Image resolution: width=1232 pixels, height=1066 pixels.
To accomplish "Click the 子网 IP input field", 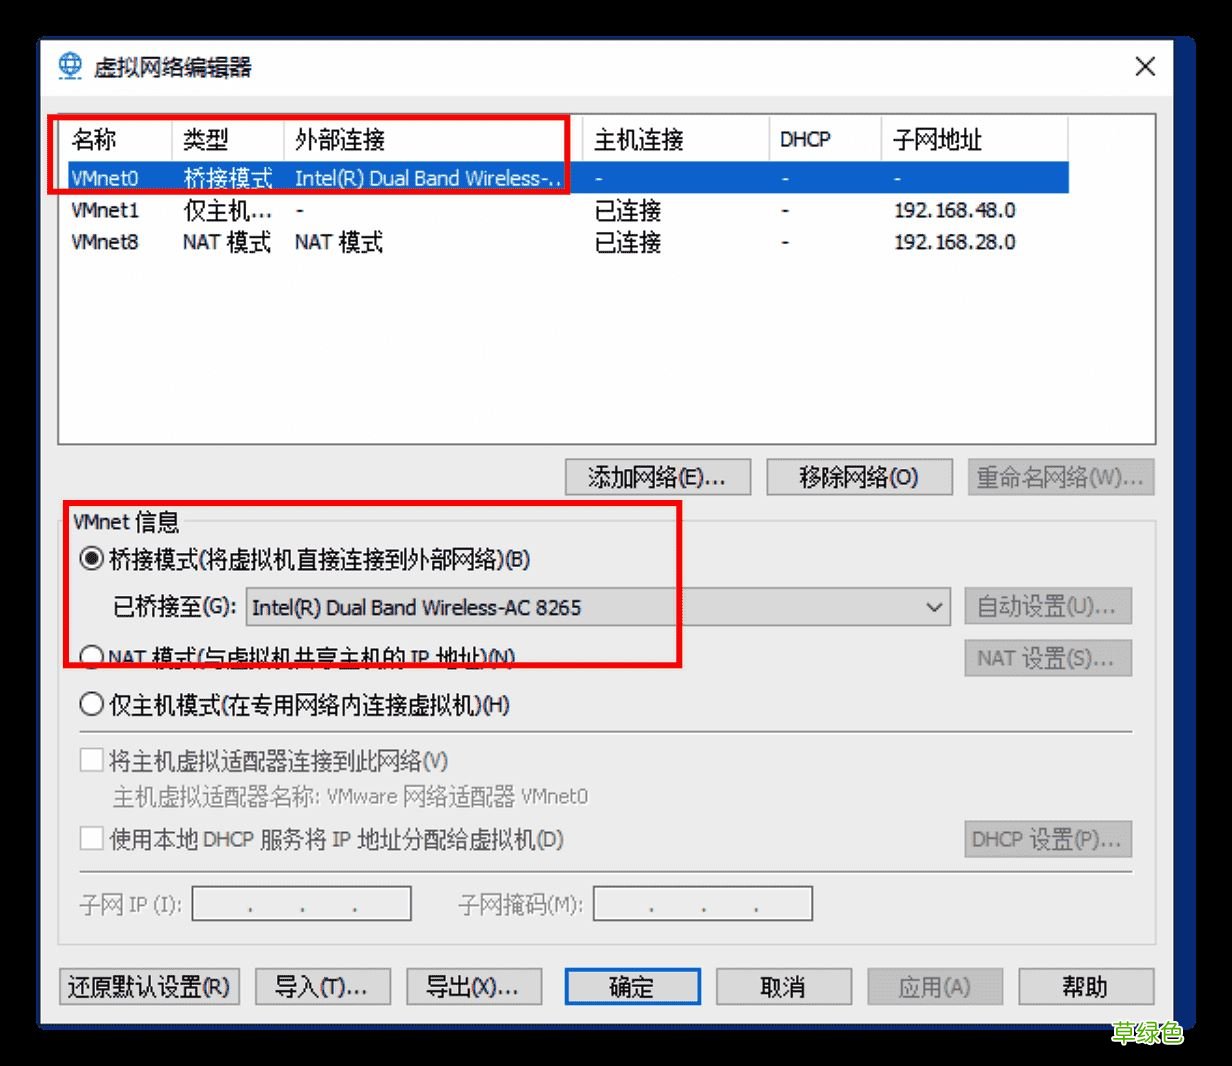I will 301,904.
